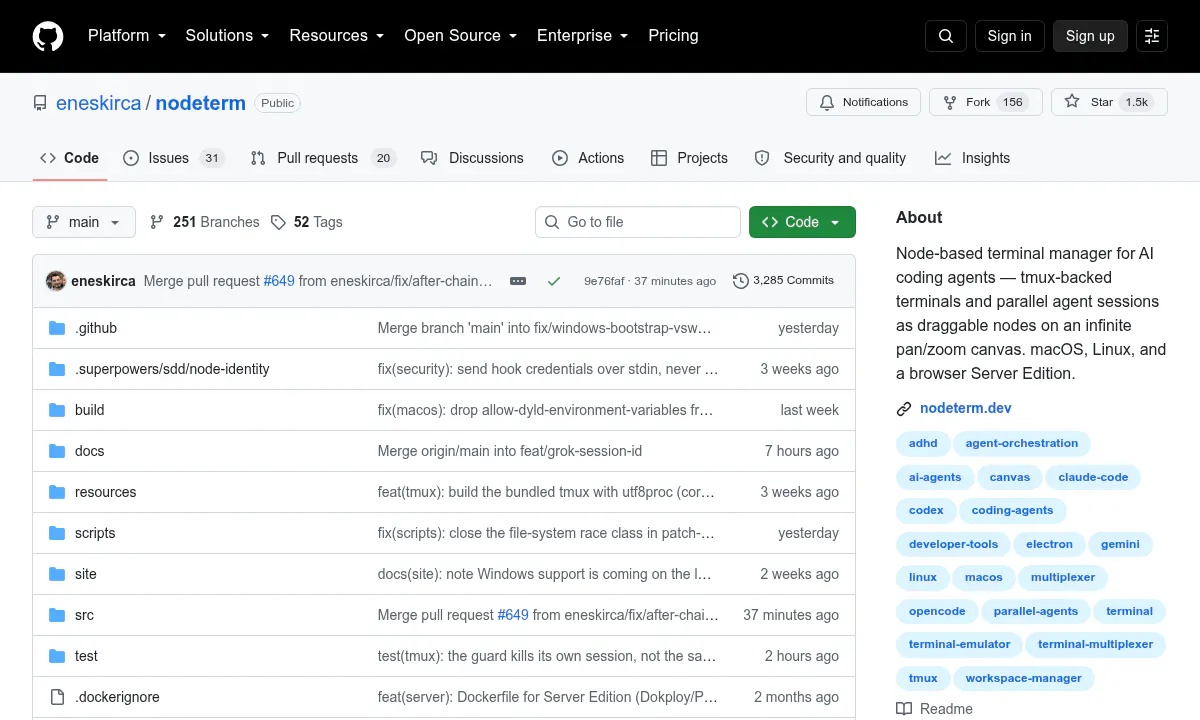The width and height of the screenshot is (1200, 720).
Task: Open the Pull requests tab
Action: tap(323, 158)
